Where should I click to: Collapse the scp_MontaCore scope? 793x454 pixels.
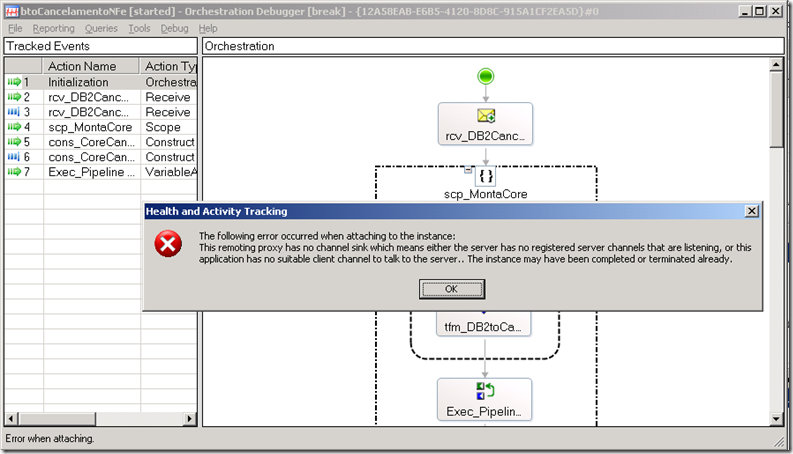467,168
